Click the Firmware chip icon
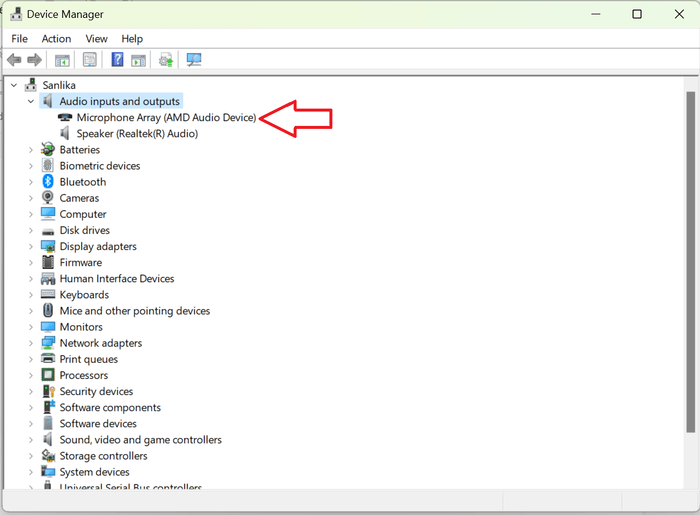The width and height of the screenshot is (700, 515). point(48,262)
